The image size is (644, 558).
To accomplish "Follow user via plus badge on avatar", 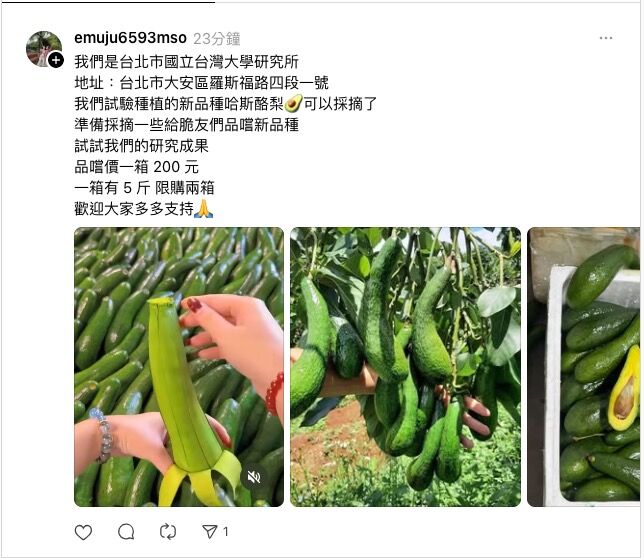I will point(56,60).
